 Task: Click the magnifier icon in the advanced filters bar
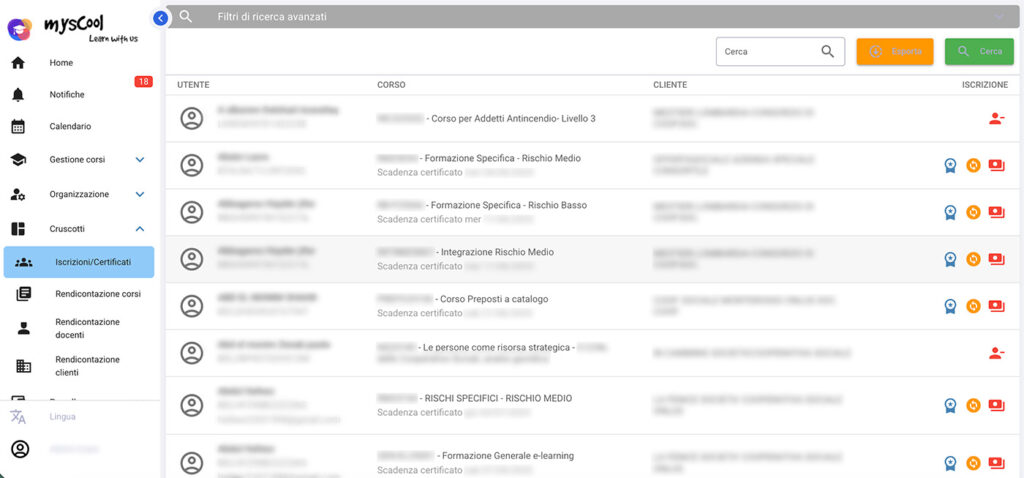click(x=185, y=17)
